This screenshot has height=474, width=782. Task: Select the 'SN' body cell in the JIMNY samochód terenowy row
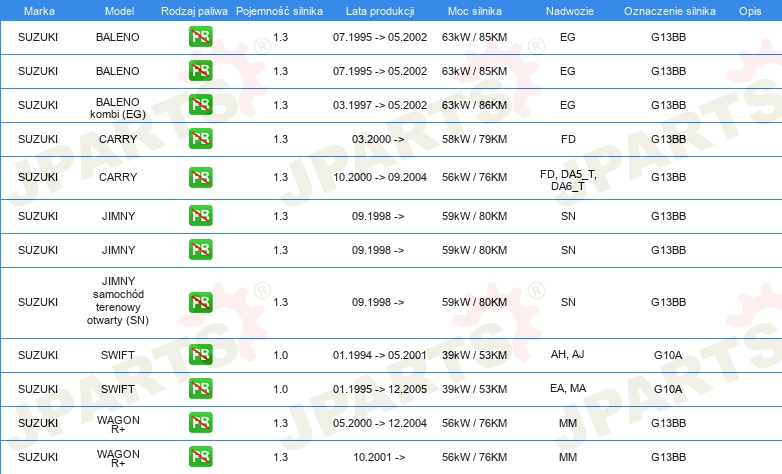click(x=568, y=302)
